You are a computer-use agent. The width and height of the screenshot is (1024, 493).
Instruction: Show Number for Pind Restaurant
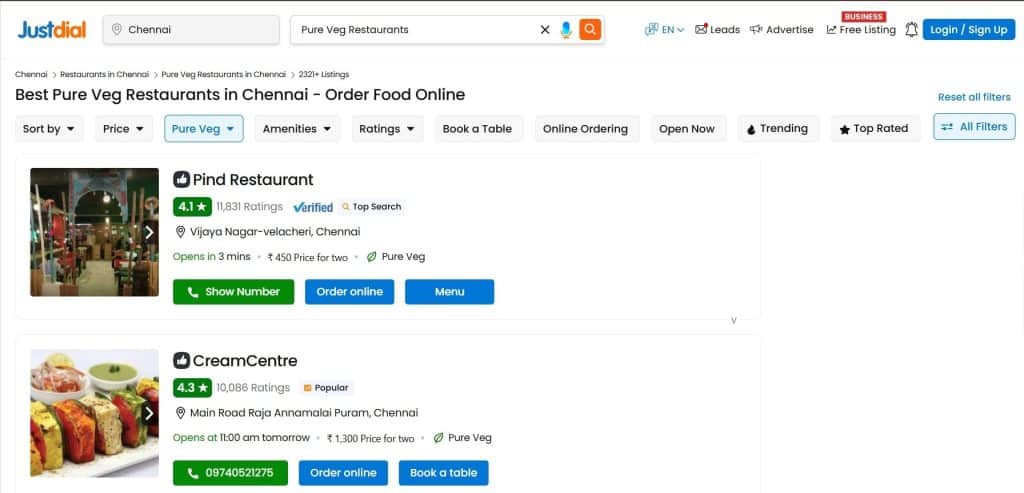(x=234, y=292)
